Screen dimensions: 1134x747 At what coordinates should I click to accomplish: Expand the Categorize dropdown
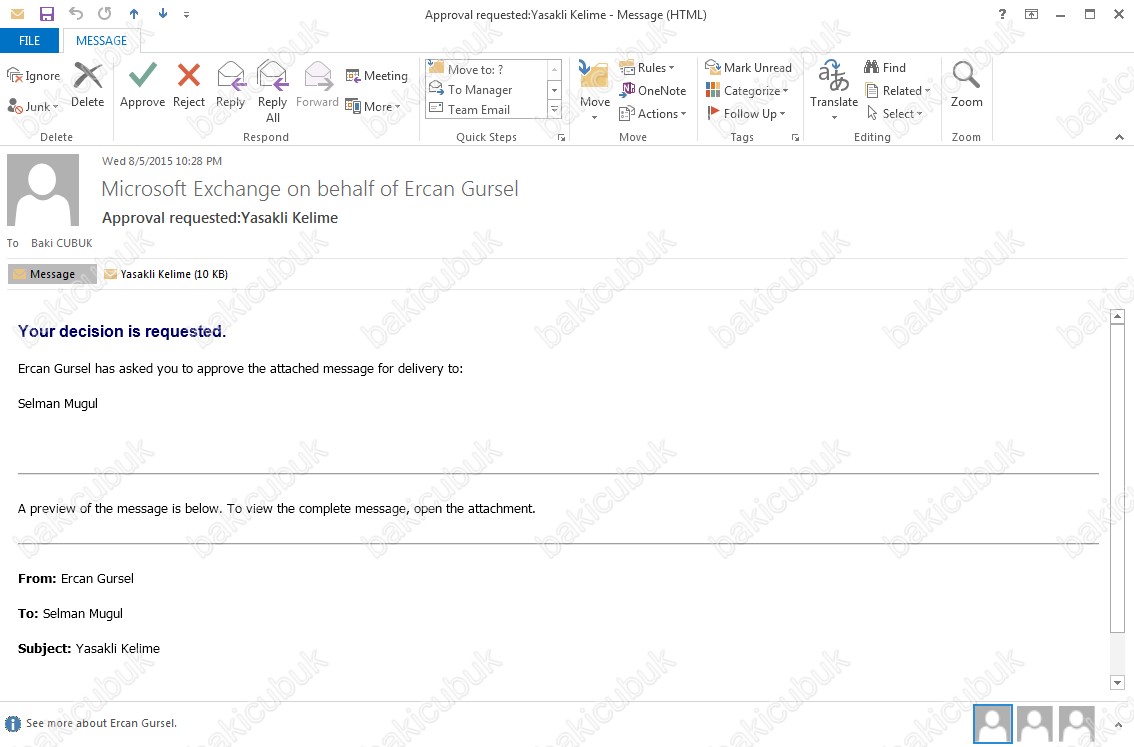pyautogui.click(x=747, y=90)
